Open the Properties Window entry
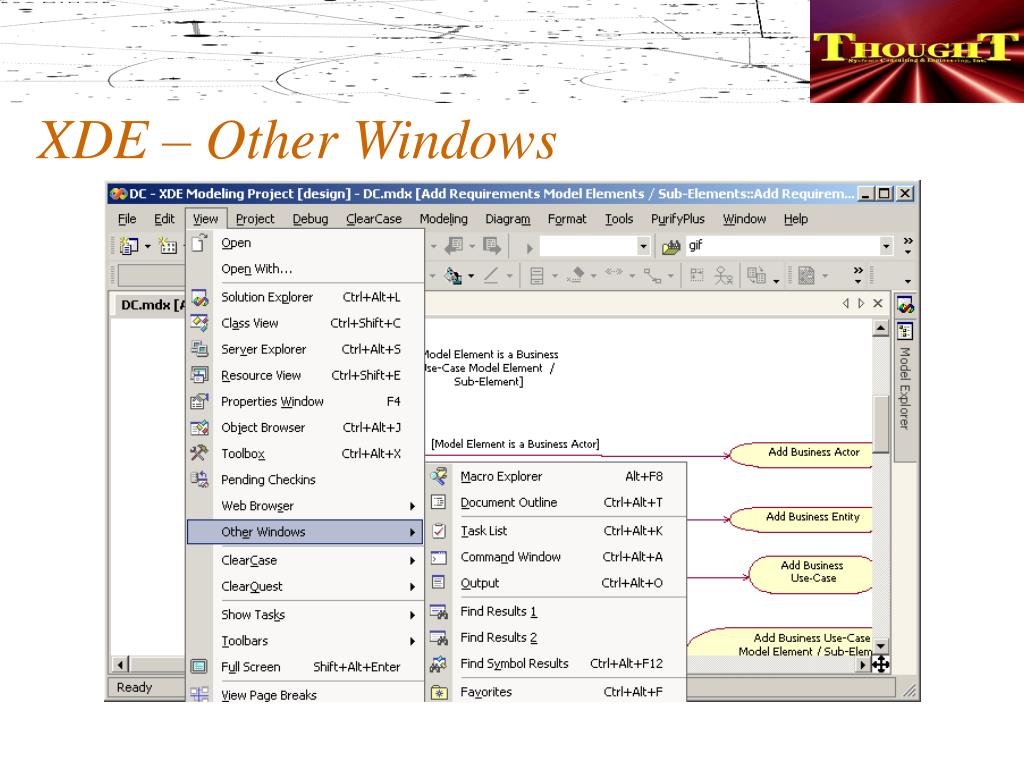The width and height of the screenshot is (1024, 768). coord(304,402)
